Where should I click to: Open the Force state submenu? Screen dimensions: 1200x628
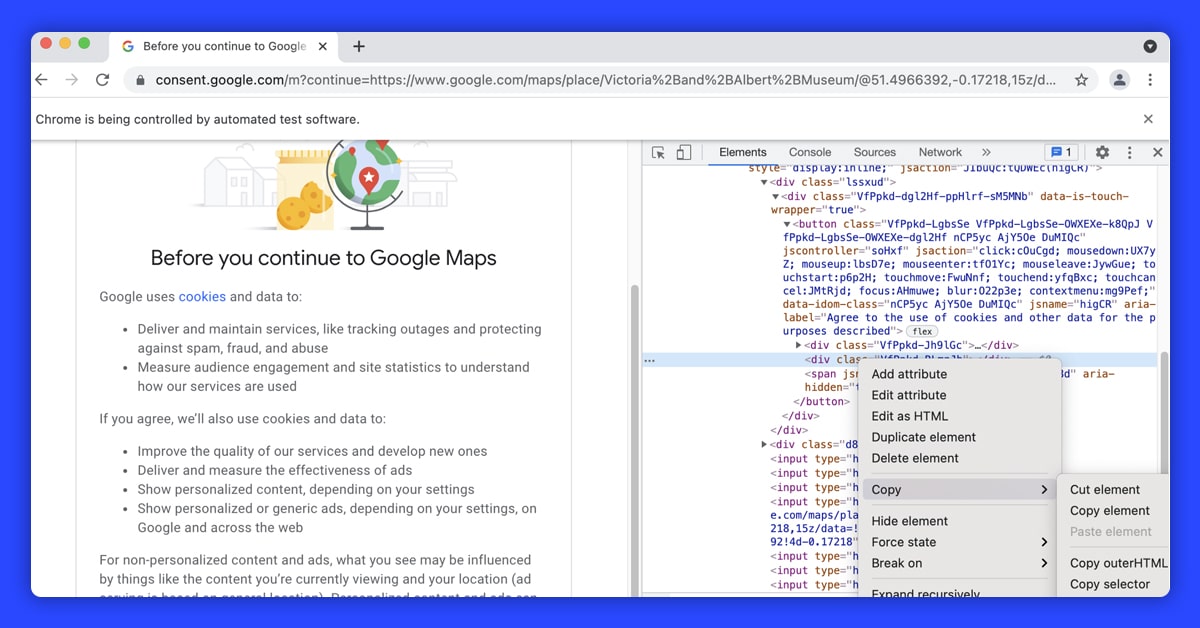click(x=959, y=542)
